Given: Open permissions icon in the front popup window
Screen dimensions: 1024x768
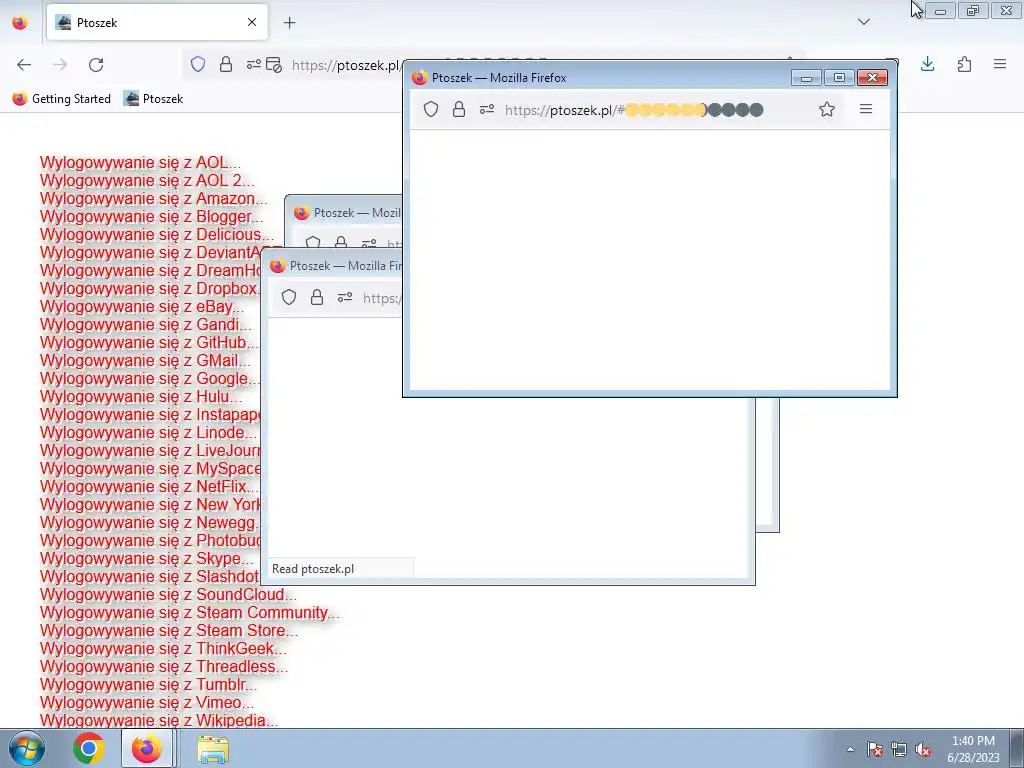Looking at the screenshot, I should point(487,109).
